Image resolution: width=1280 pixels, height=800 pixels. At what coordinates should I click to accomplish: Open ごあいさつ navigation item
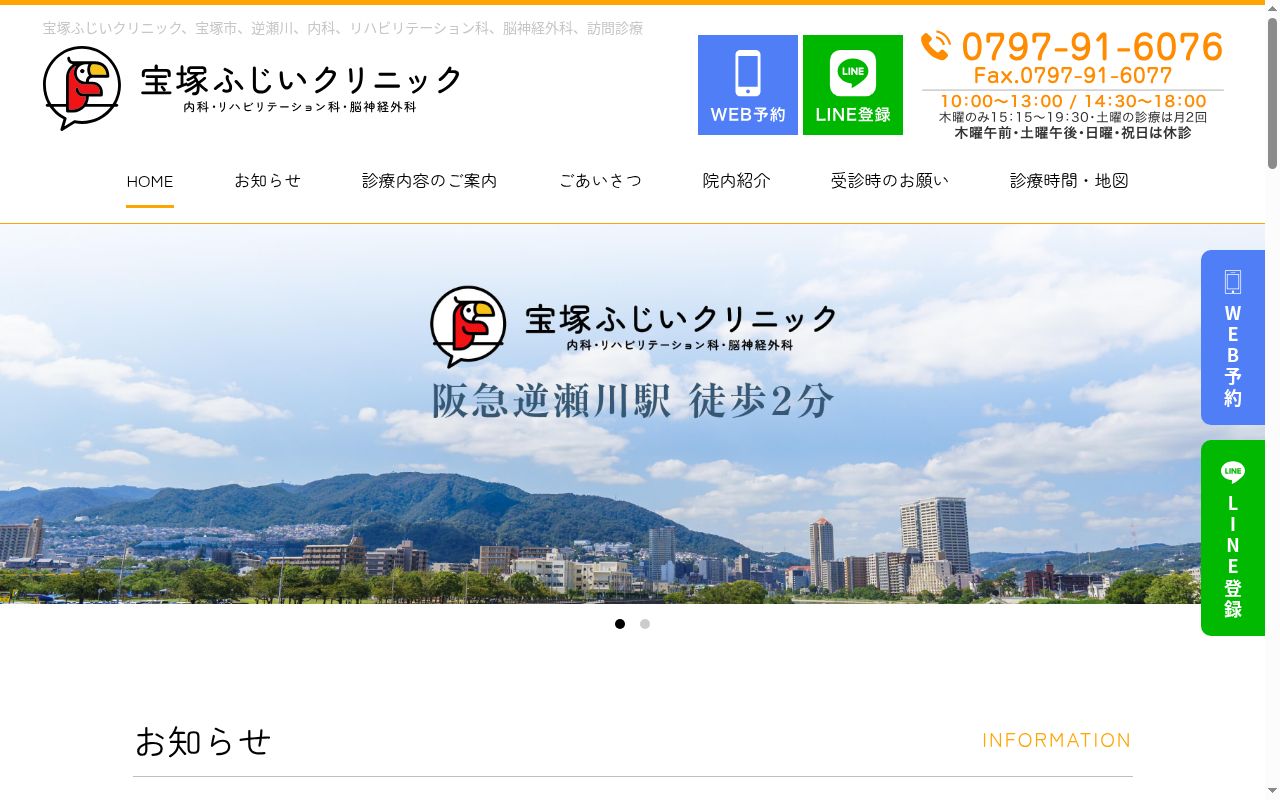tap(600, 181)
